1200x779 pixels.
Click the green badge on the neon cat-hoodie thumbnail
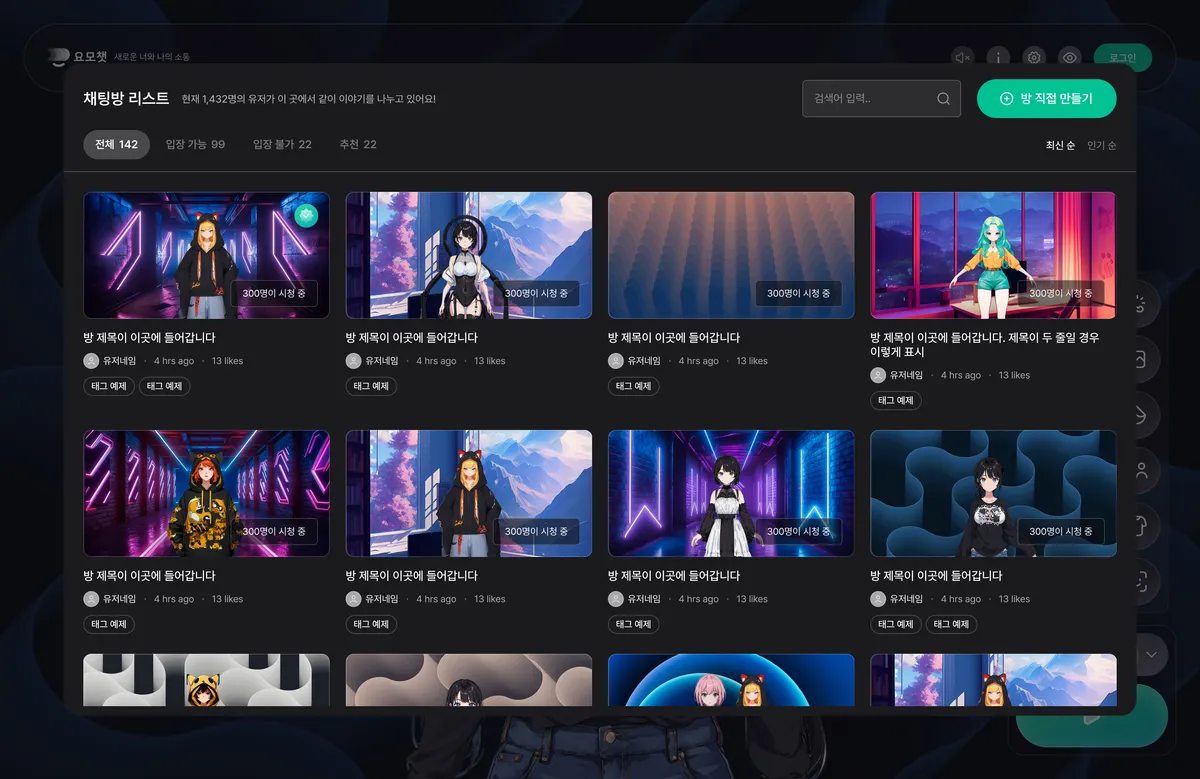click(x=306, y=215)
